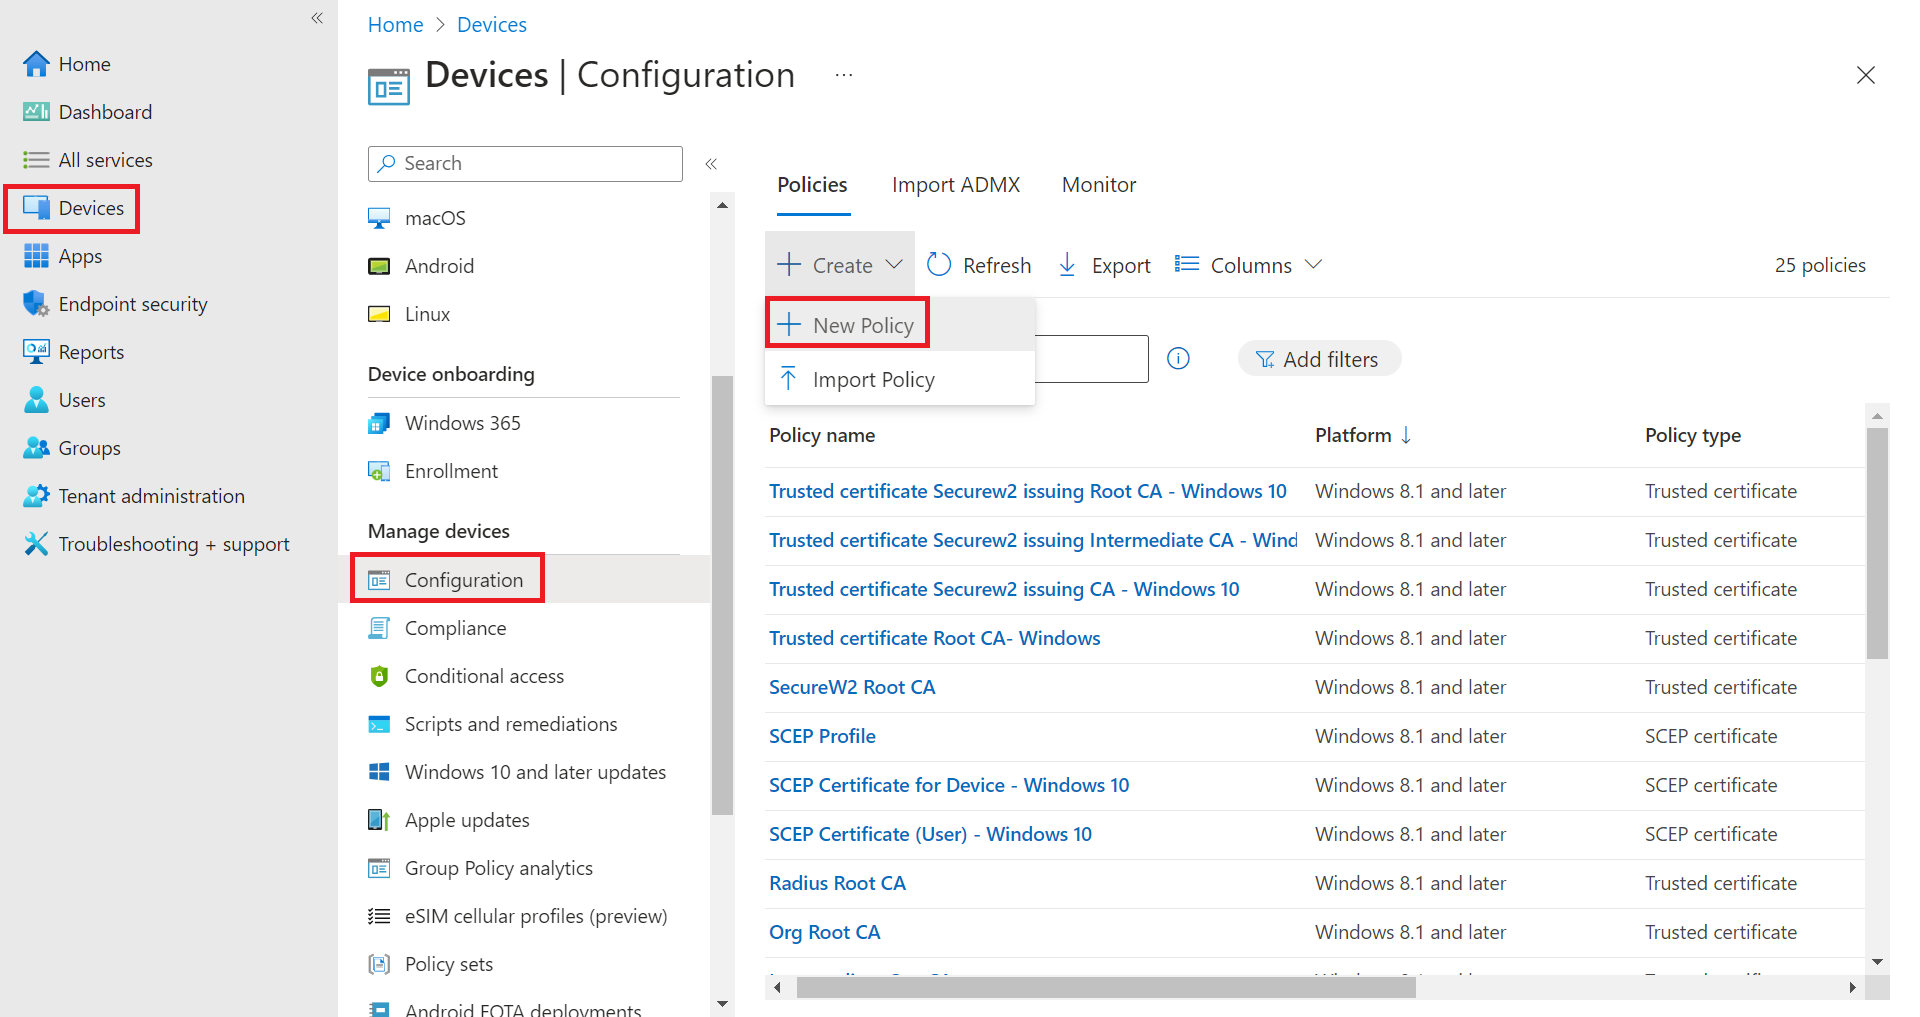The height and width of the screenshot is (1017, 1920).
Task: Select the Android platform icon
Action: point(379,266)
